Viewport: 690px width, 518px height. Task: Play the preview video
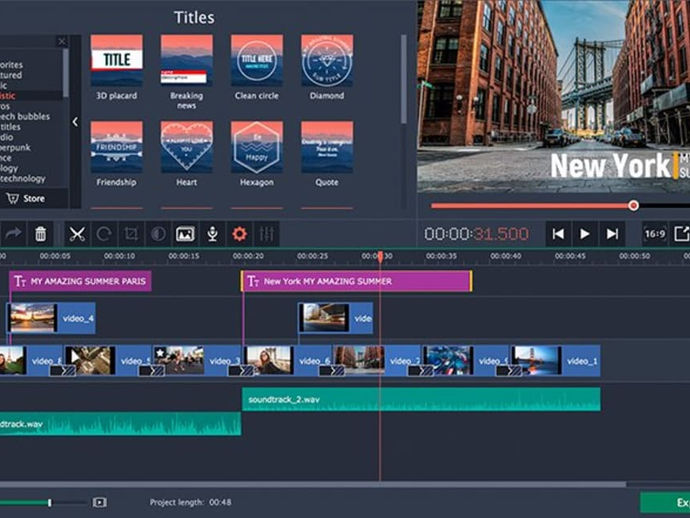[585, 234]
